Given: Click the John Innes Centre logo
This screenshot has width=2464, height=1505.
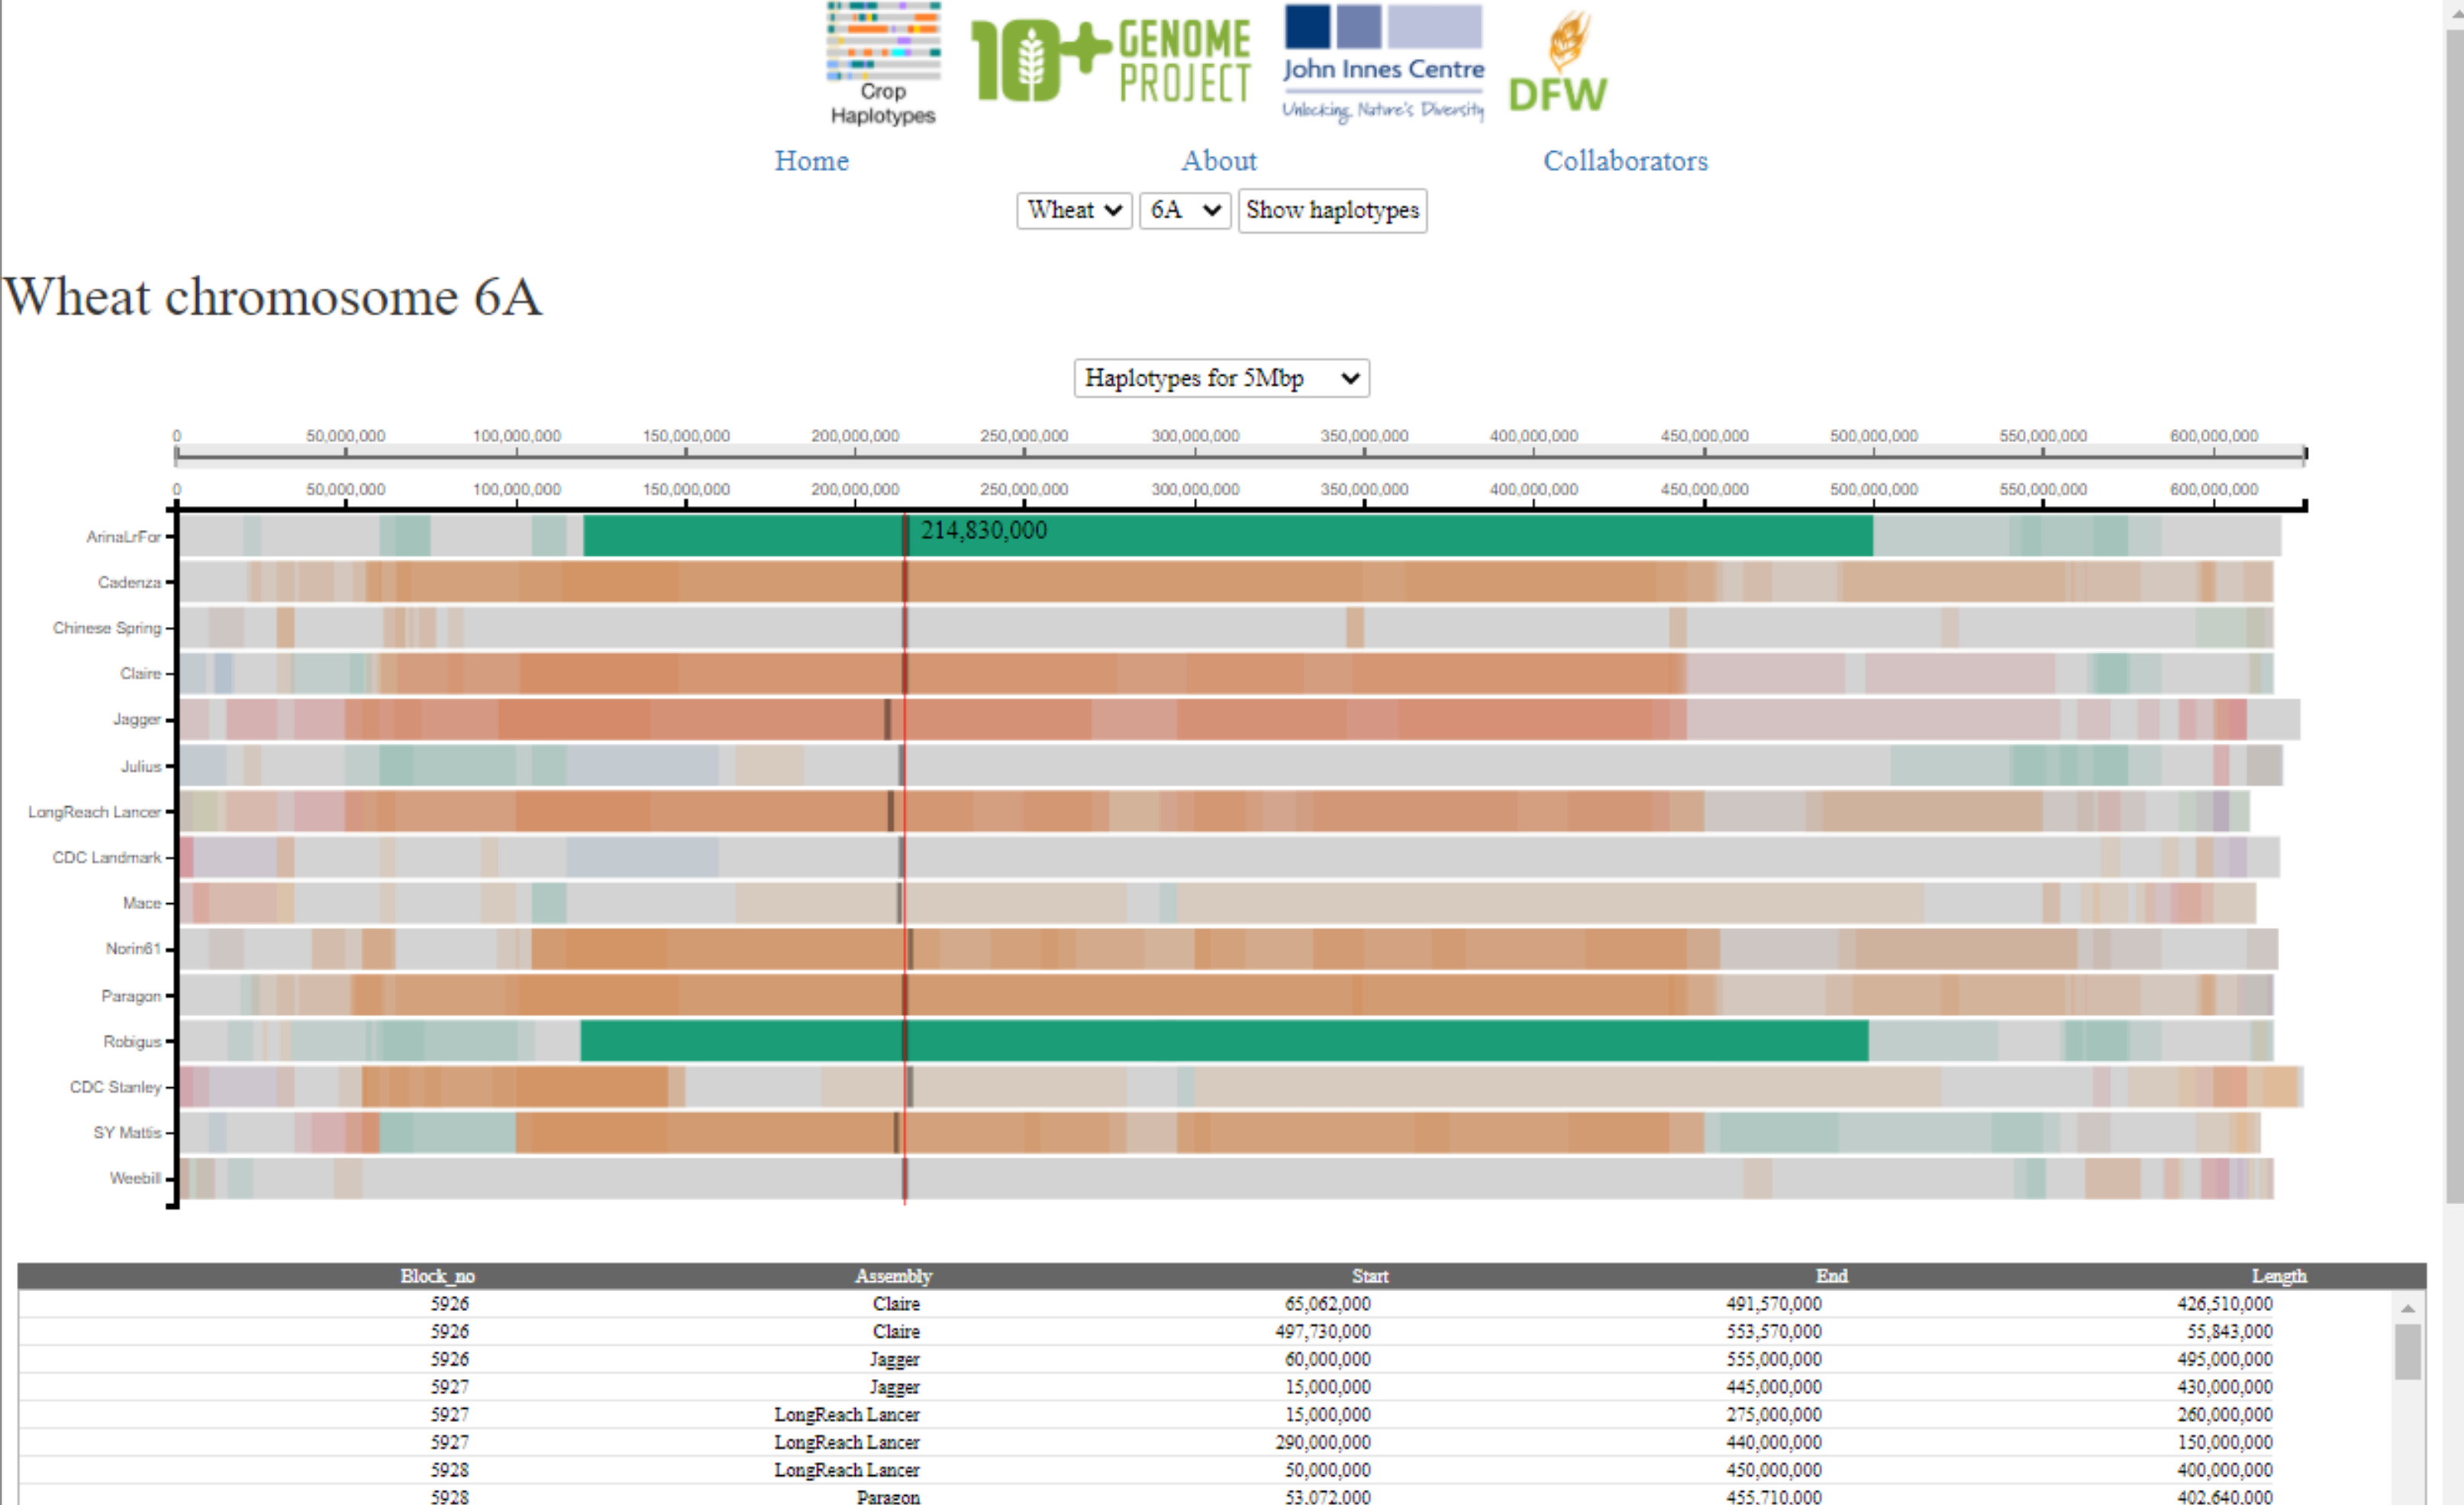Looking at the screenshot, I should [1383, 63].
